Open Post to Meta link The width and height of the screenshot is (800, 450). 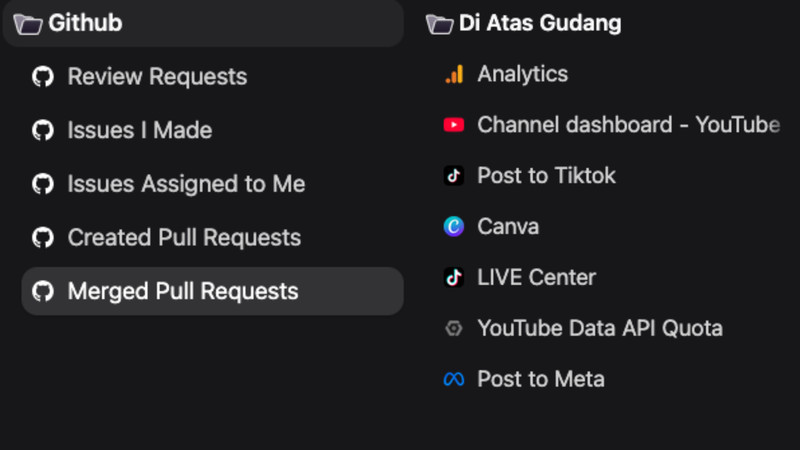[x=541, y=380]
